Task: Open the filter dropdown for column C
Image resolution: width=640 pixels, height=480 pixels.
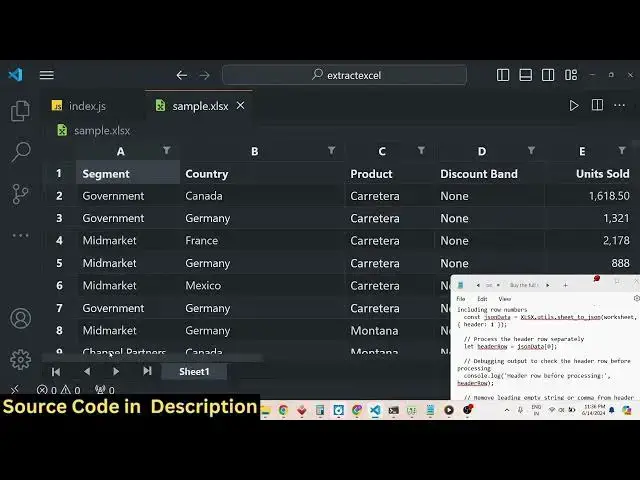Action: pyautogui.click(x=421, y=151)
